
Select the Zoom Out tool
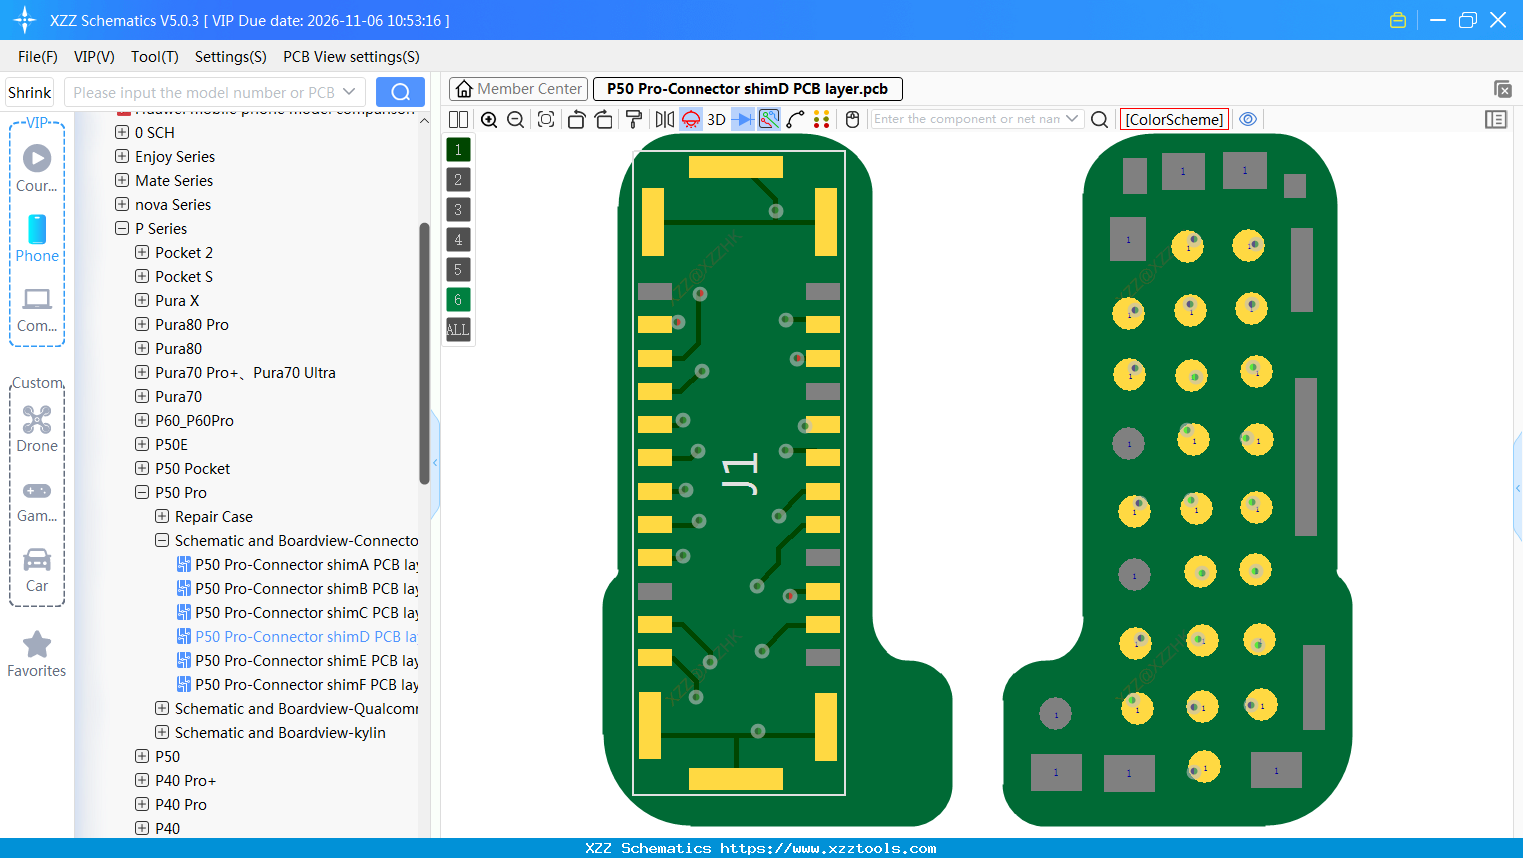(515, 119)
